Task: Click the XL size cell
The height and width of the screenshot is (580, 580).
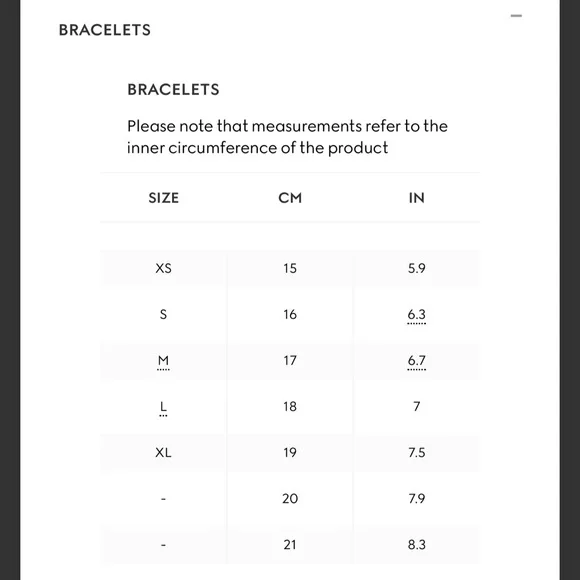Action: (163, 453)
